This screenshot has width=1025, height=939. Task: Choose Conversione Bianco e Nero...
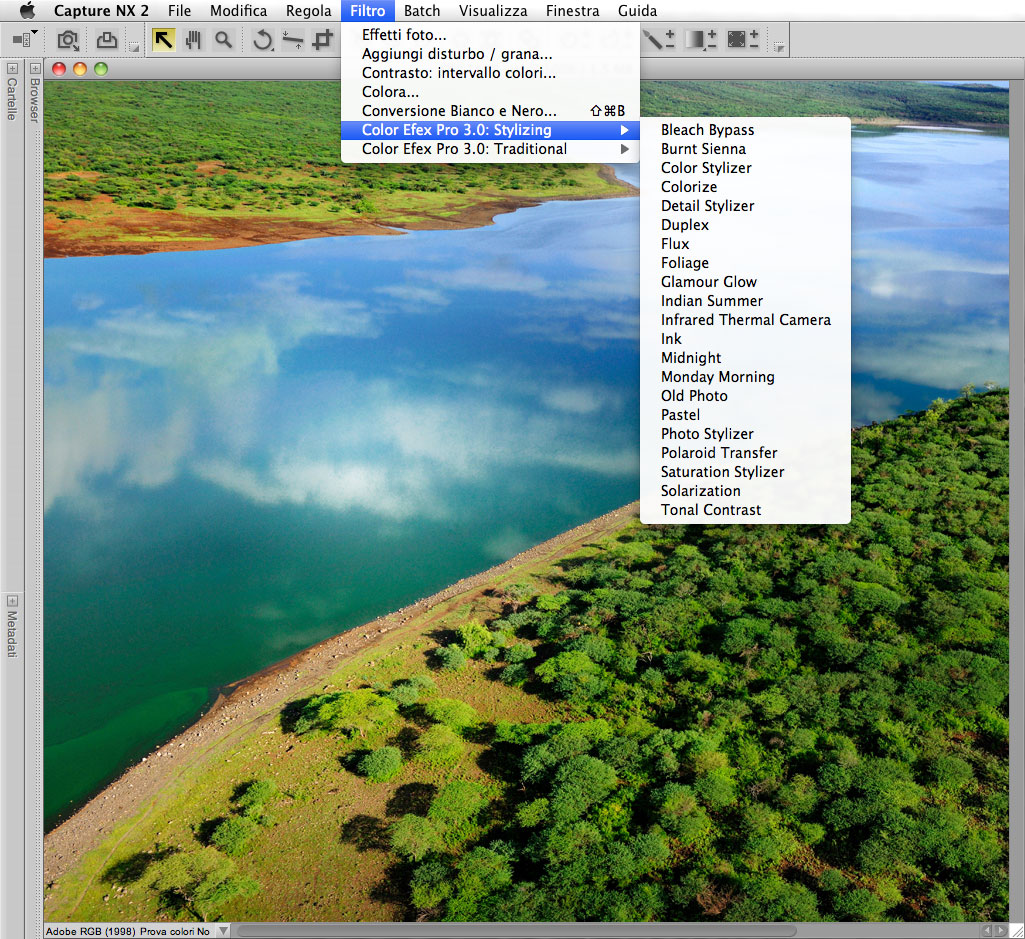(x=490, y=111)
